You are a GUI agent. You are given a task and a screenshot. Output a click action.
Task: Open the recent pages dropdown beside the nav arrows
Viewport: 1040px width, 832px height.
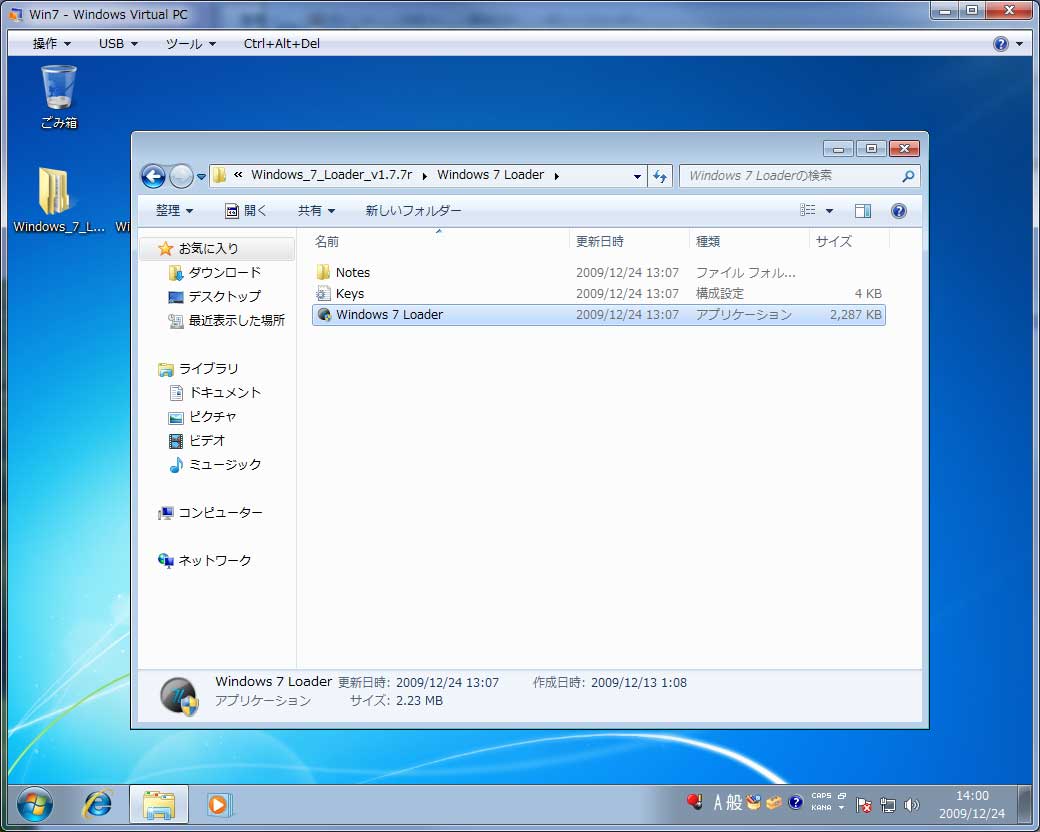[201, 176]
